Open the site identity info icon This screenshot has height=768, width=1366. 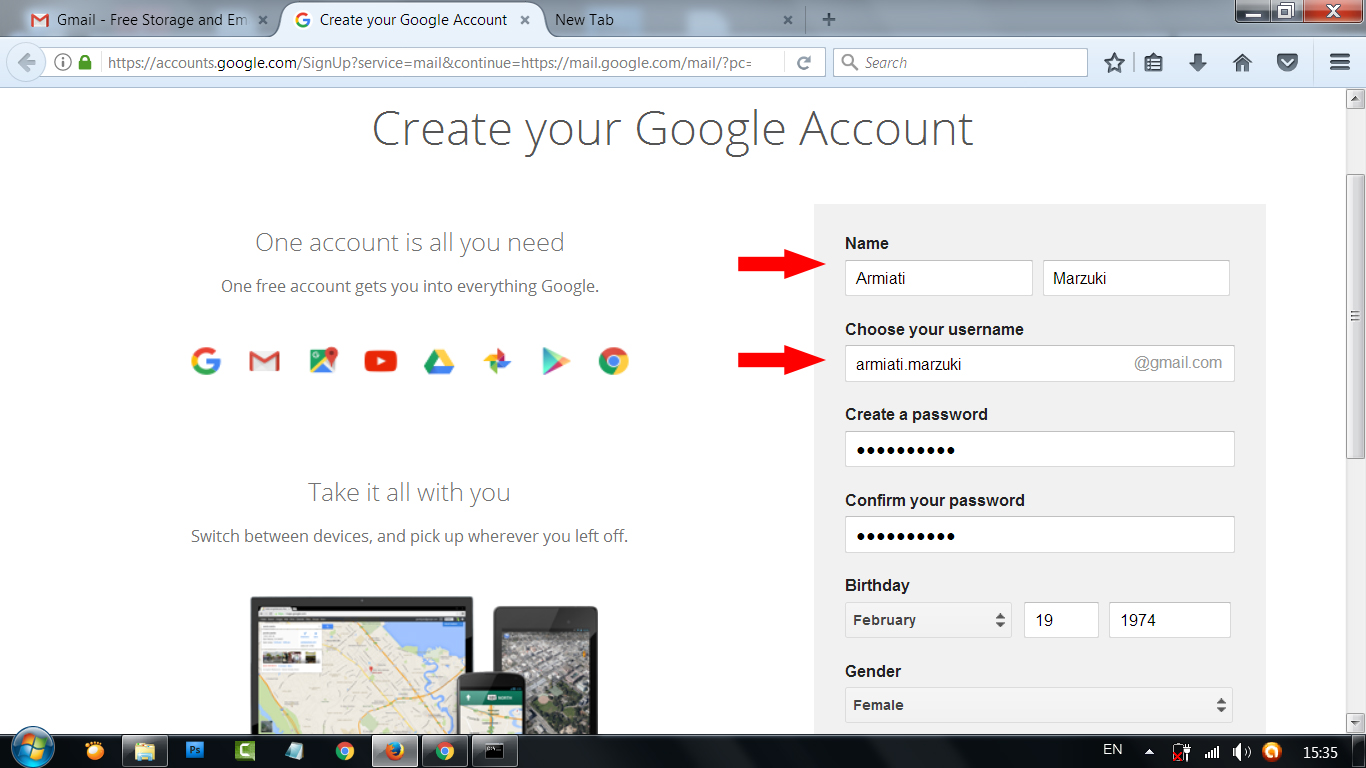coord(63,62)
